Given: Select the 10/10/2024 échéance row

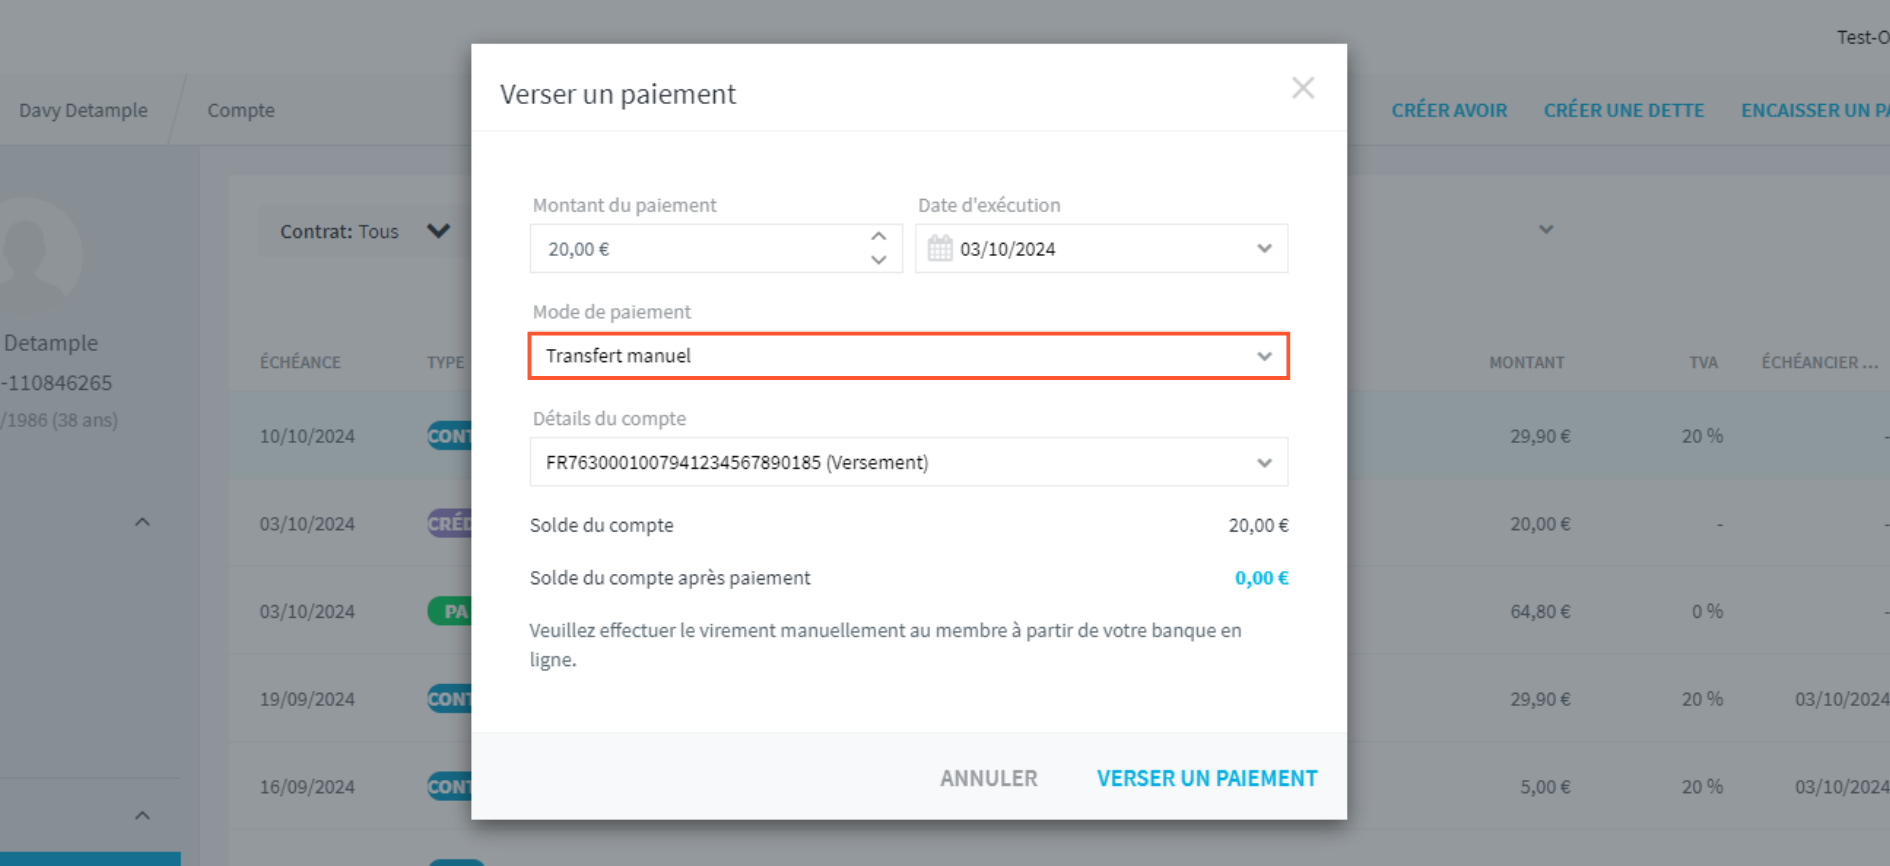Looking at the screenshot, I should (1060, 436).
